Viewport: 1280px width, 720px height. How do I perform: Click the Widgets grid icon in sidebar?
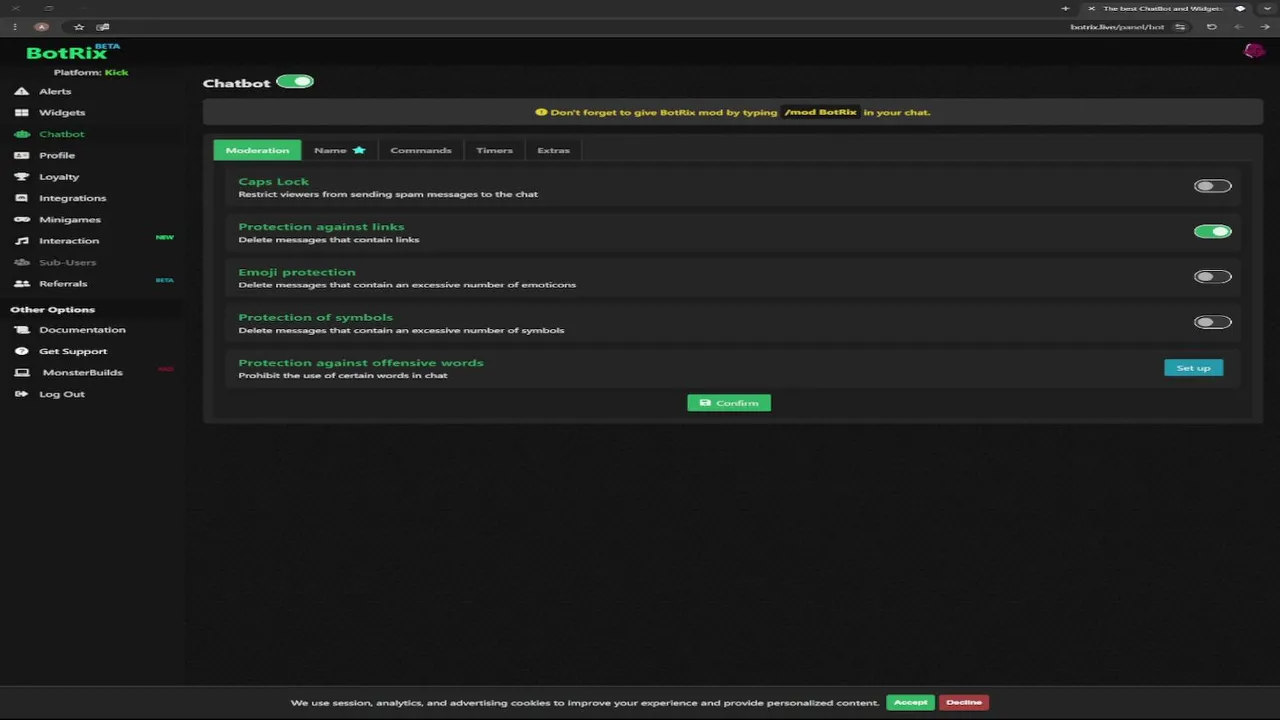pyautogui.click(x=21, y=113)
